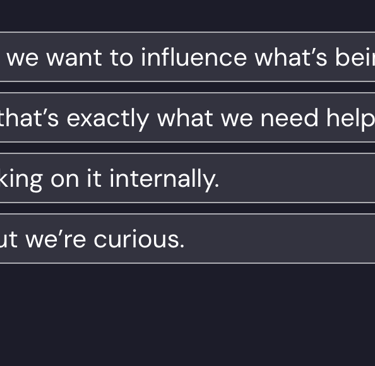This screenshot has width=375, height=366.
Task: Tap the text 'we want to influence'
Action: coord(127,57)
